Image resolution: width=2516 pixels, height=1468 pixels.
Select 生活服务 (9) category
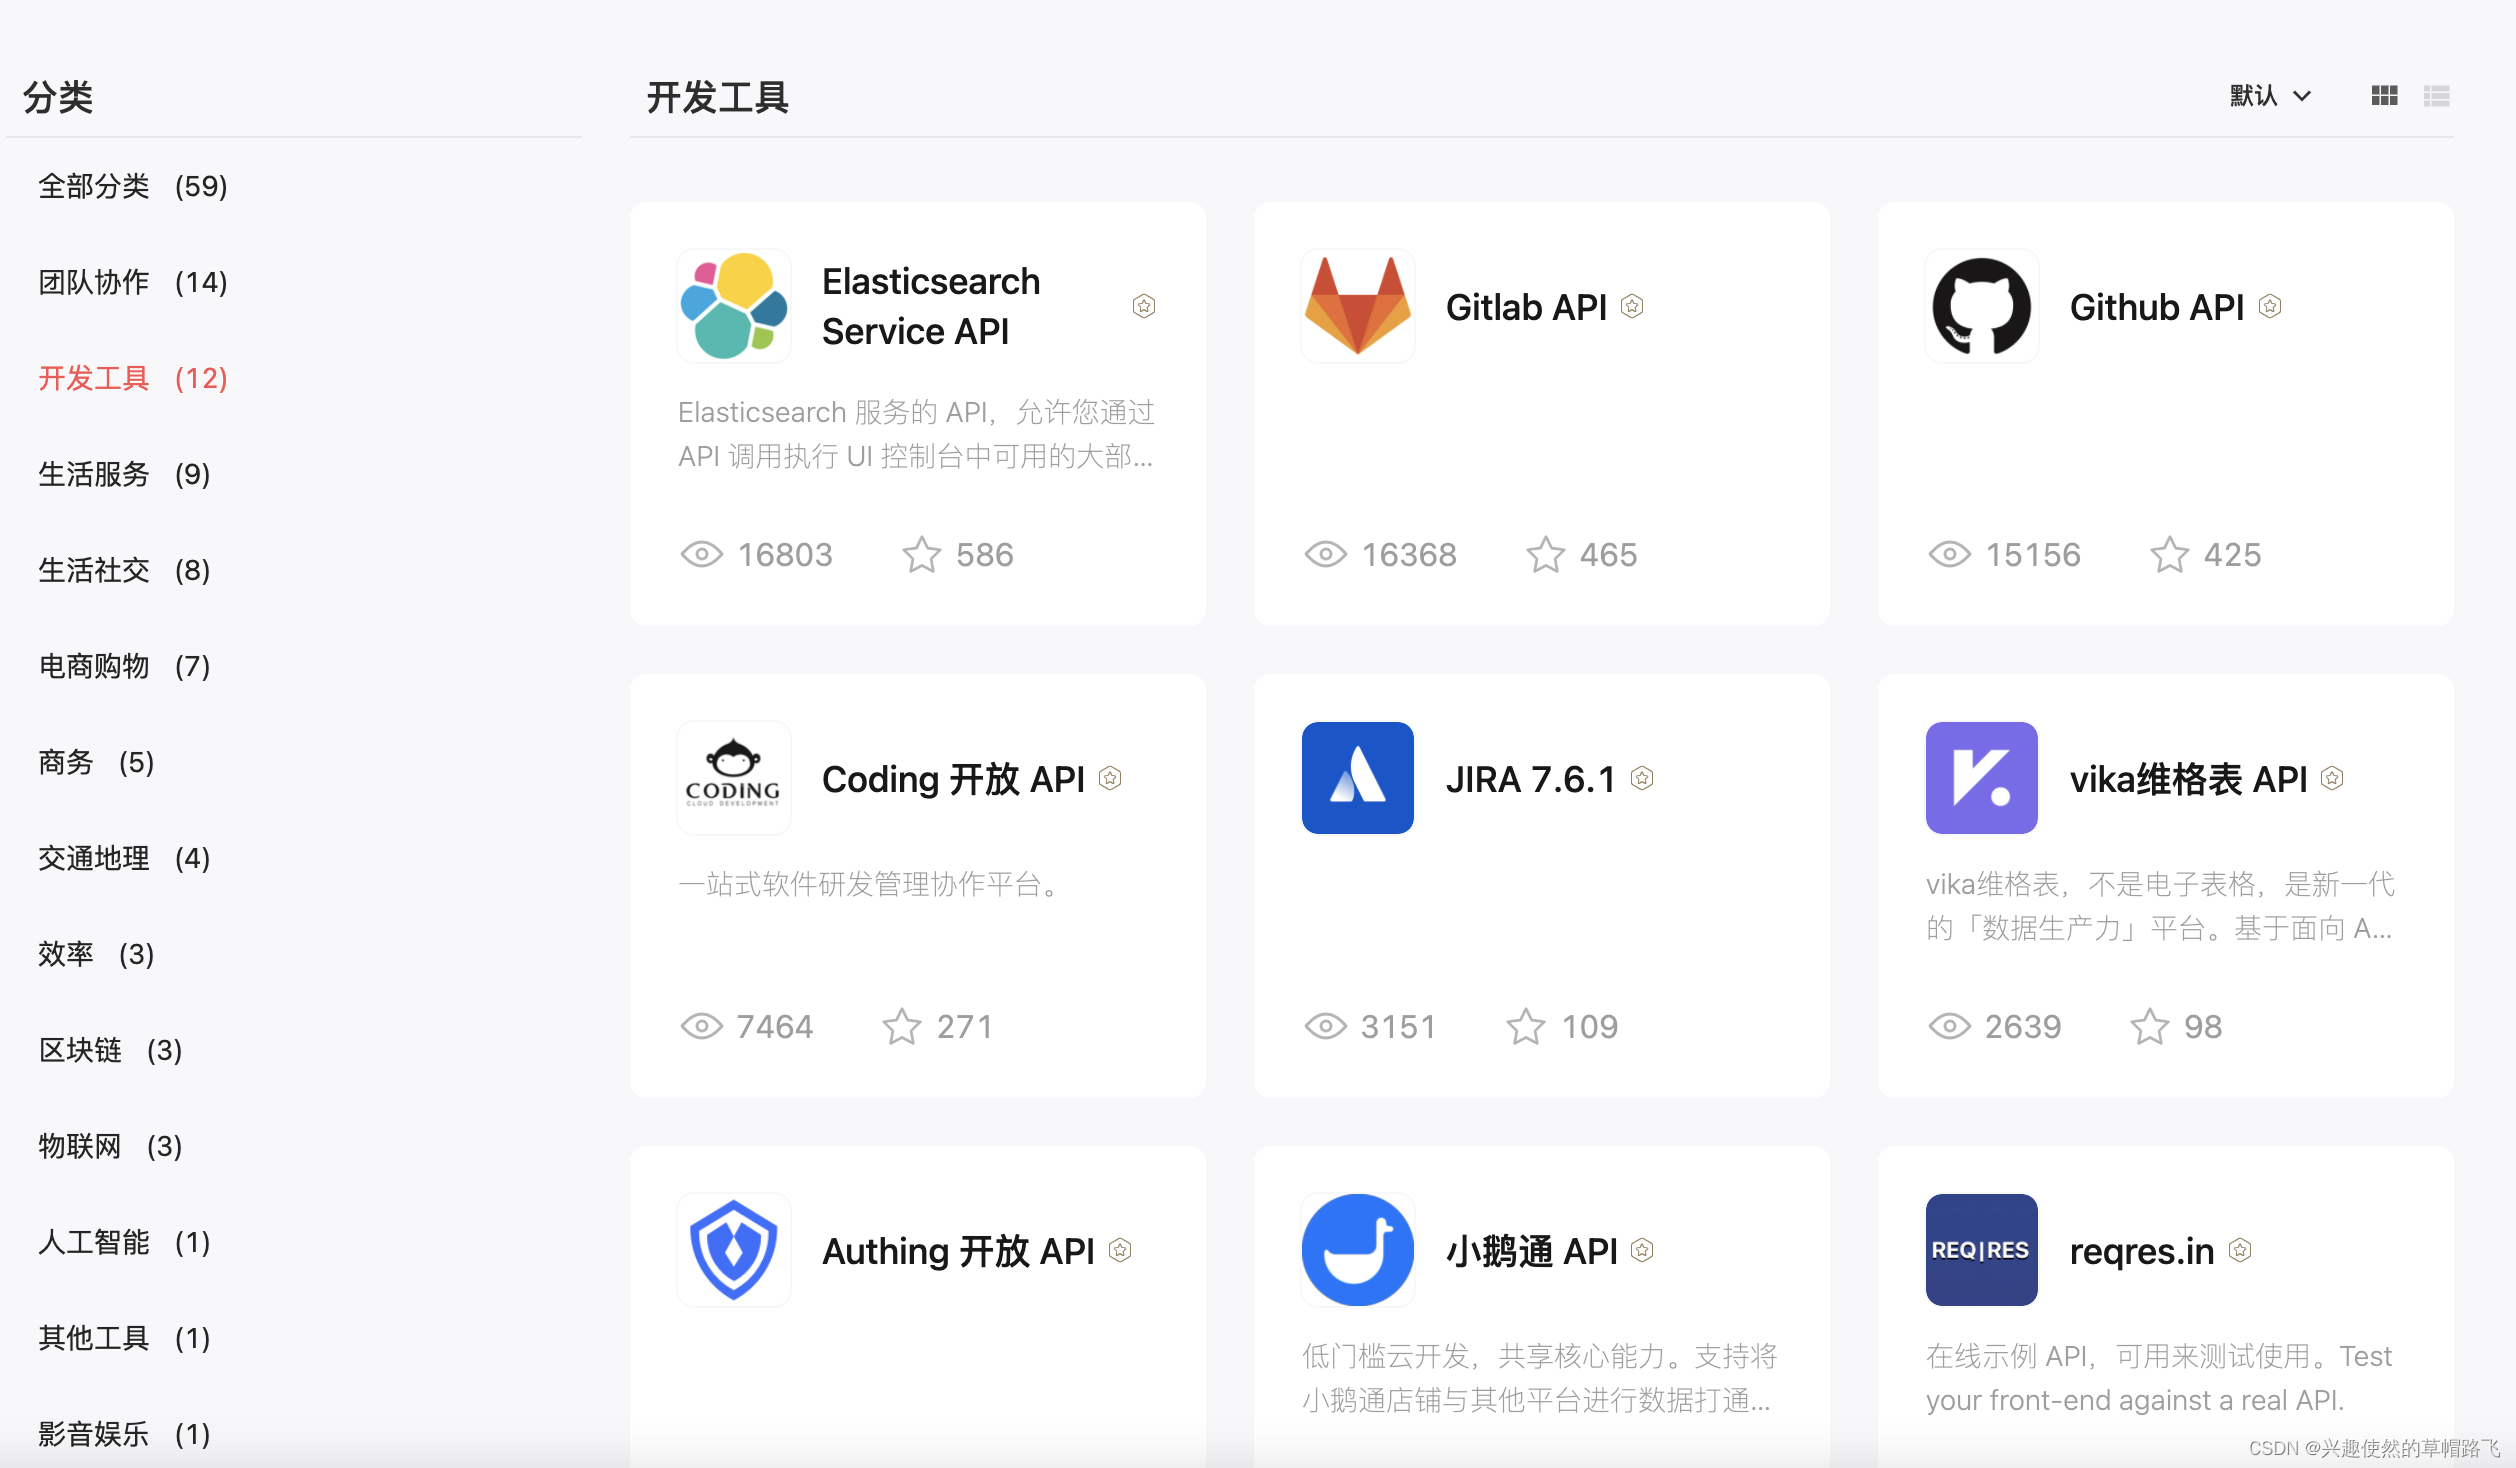point(124,474)
